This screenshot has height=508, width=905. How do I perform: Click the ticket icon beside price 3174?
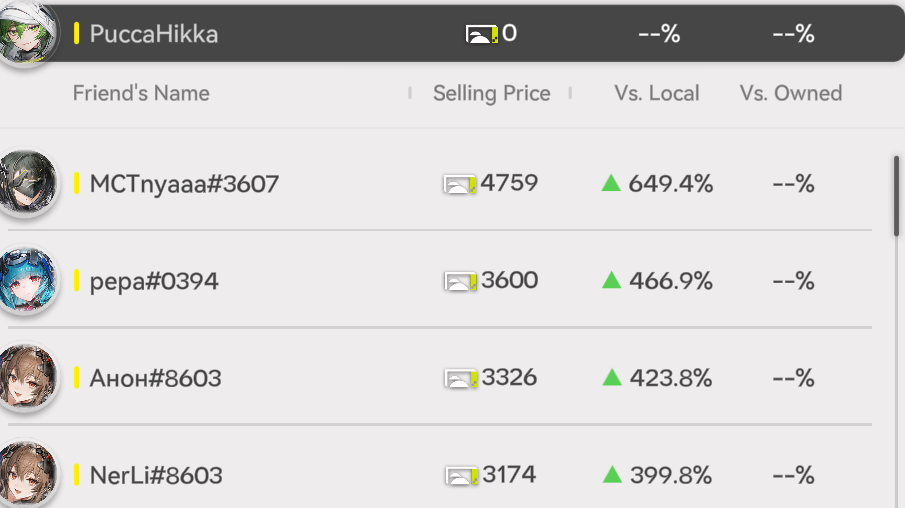click(x=460, y=475)
